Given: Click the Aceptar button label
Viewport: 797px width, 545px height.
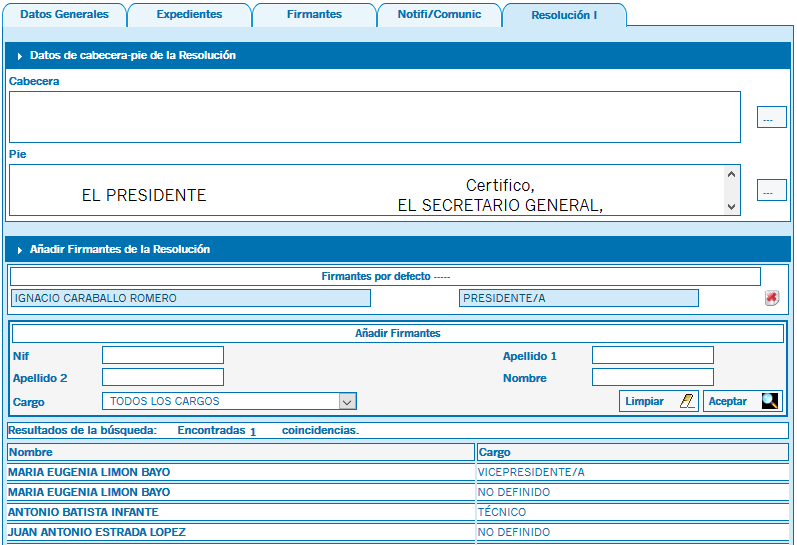Looking at the screenshot, I should [x=727, y=401].
